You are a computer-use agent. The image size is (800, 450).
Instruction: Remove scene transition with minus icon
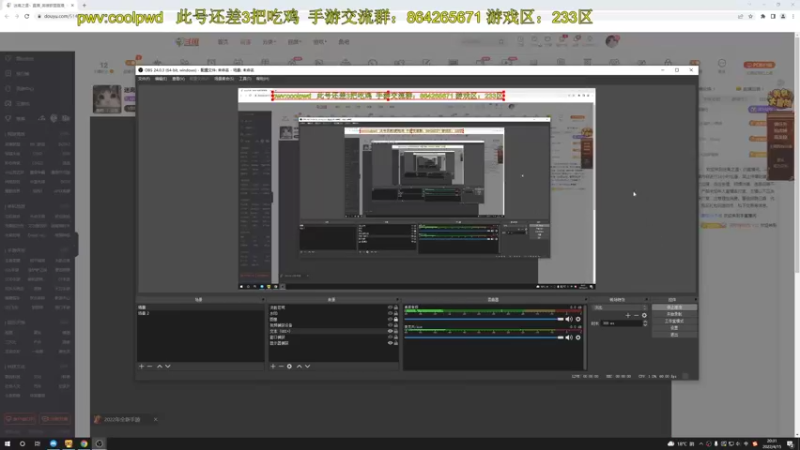click(x=636, y=315)
